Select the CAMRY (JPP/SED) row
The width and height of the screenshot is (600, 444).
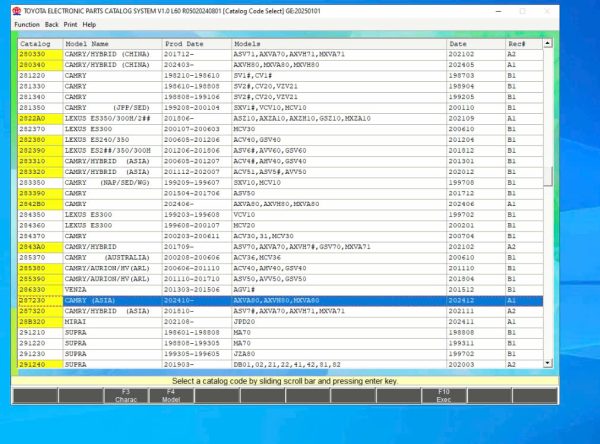280,108
